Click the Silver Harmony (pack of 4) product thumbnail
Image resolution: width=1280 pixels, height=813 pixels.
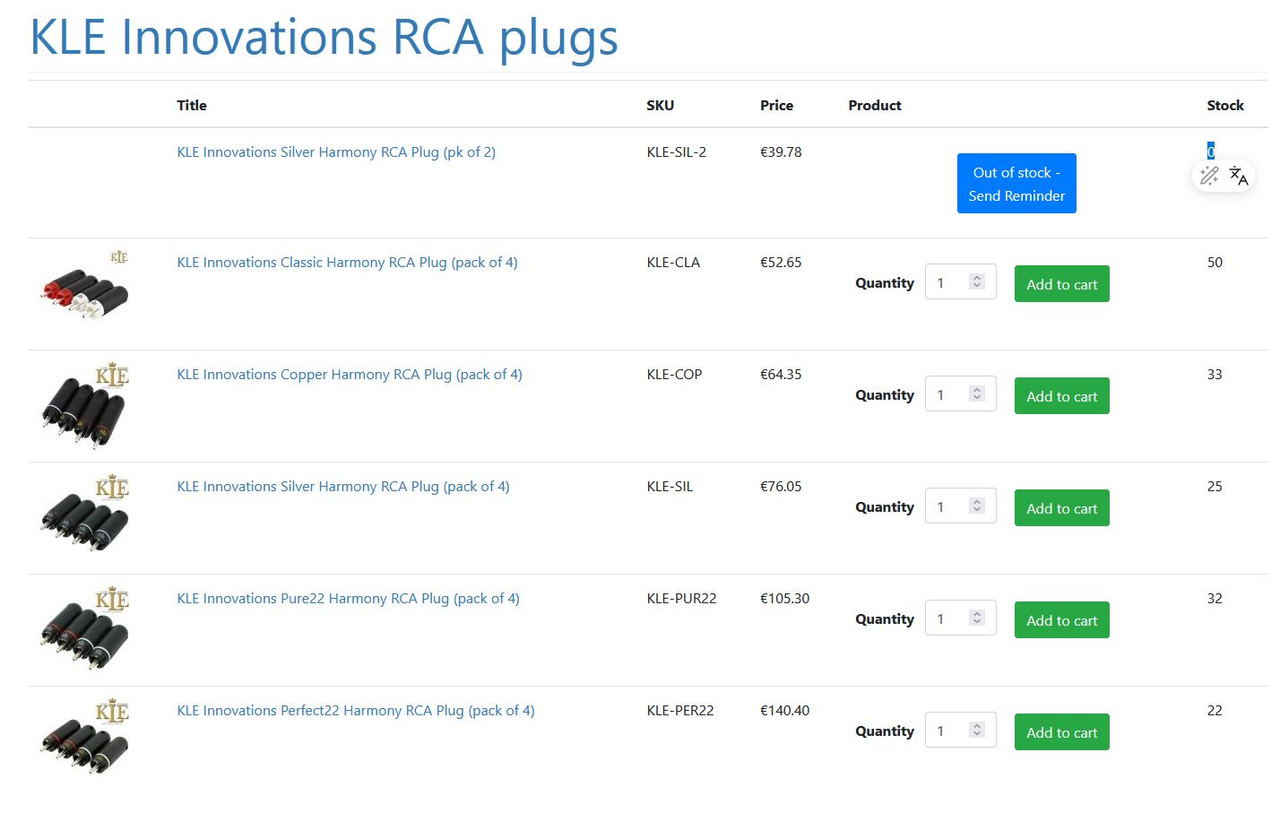tap(85, 512)
